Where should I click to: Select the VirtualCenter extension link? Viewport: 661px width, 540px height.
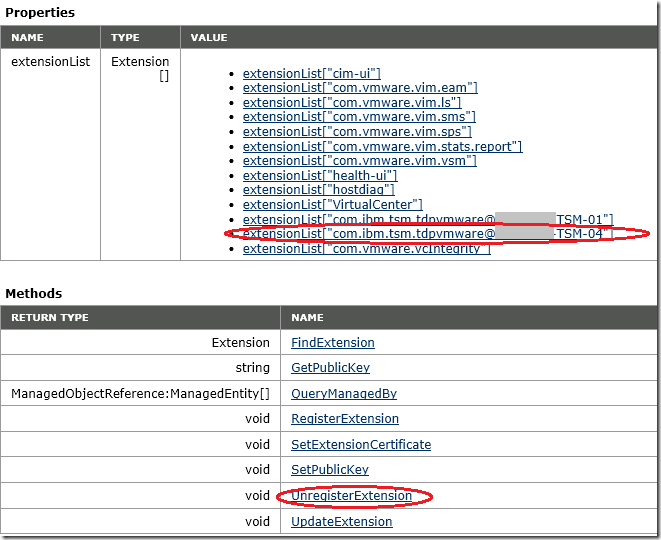tap(333, 204)
